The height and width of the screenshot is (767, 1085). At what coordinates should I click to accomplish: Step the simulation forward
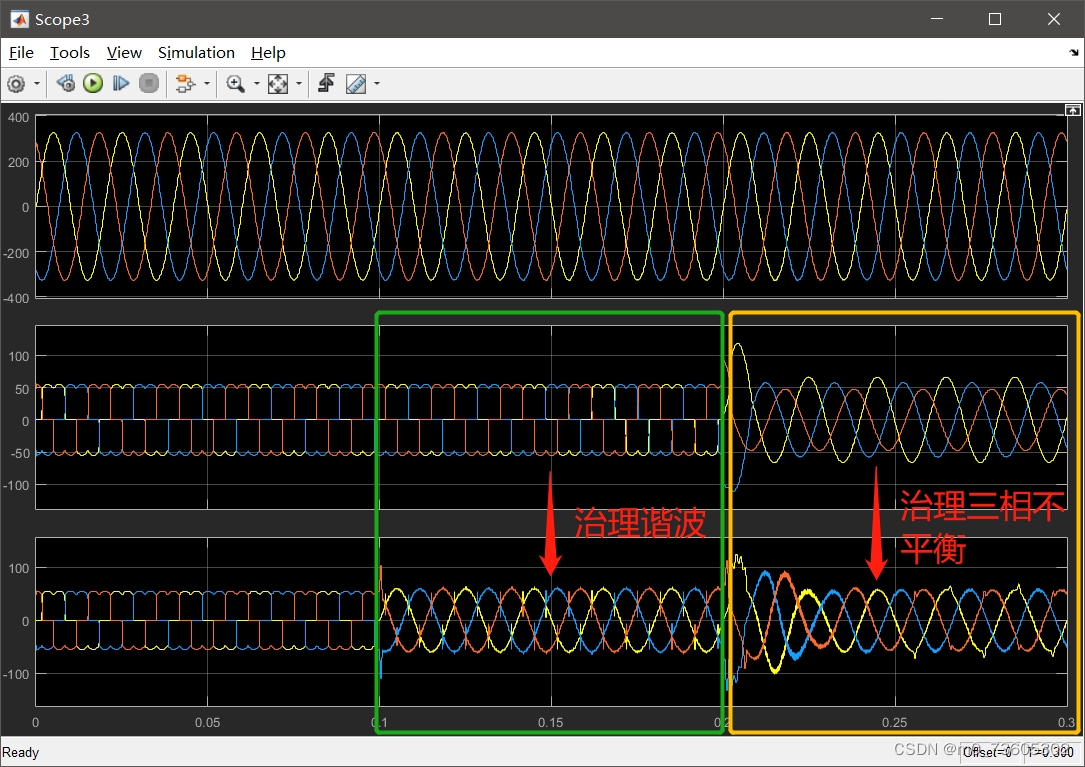121,83
